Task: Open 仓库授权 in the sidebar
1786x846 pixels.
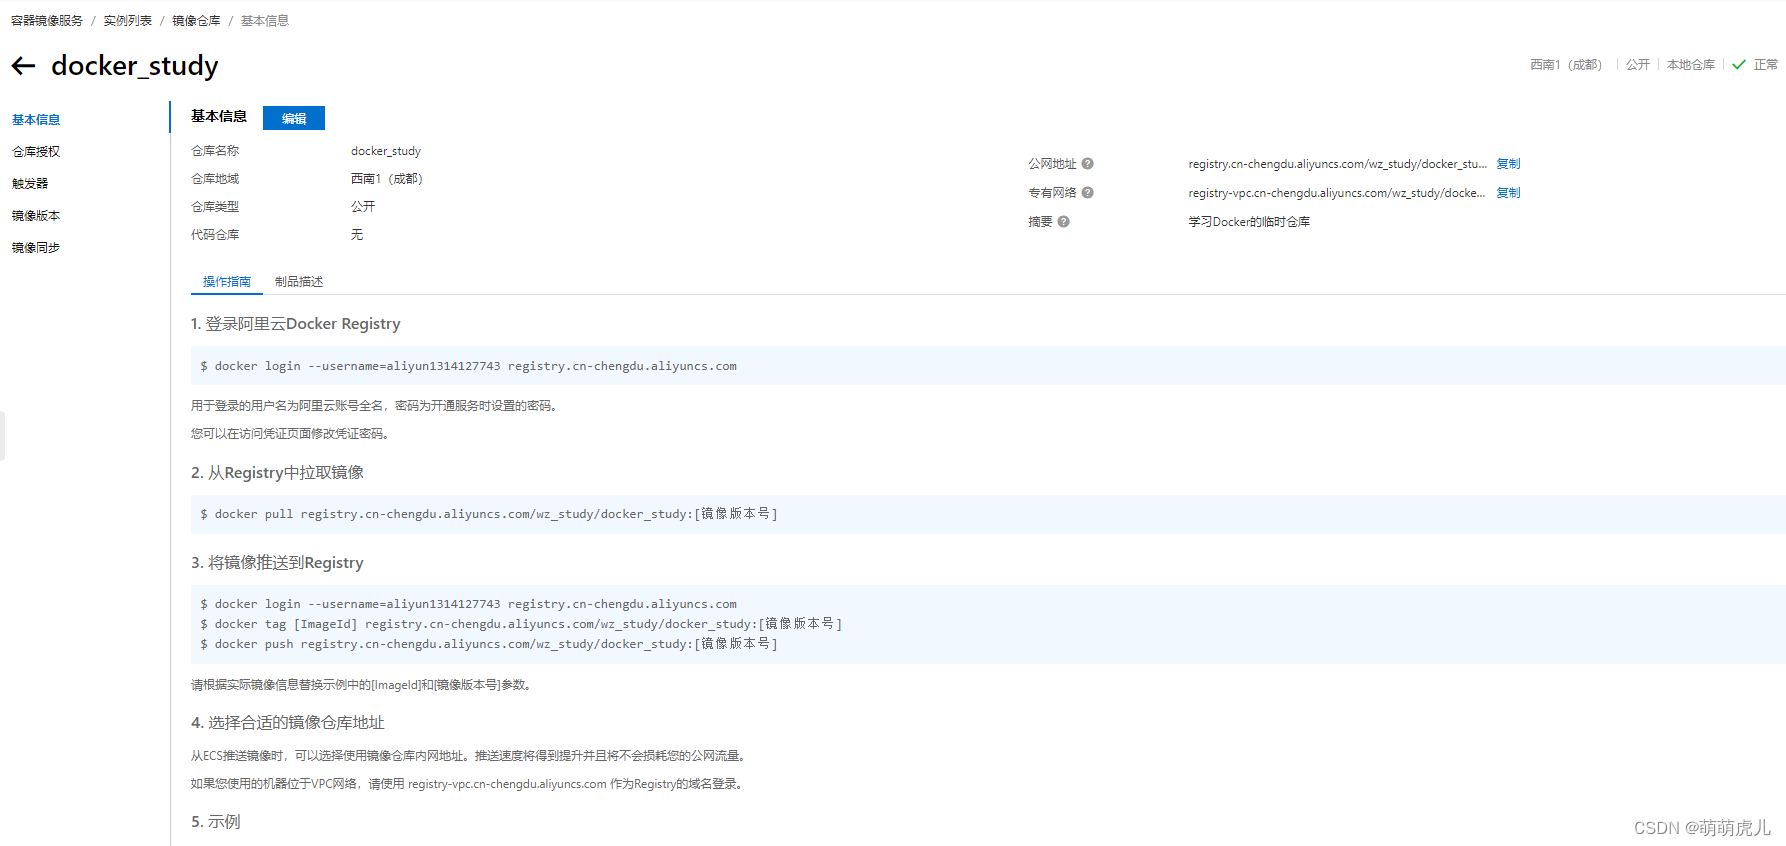Action: [36, 152]
